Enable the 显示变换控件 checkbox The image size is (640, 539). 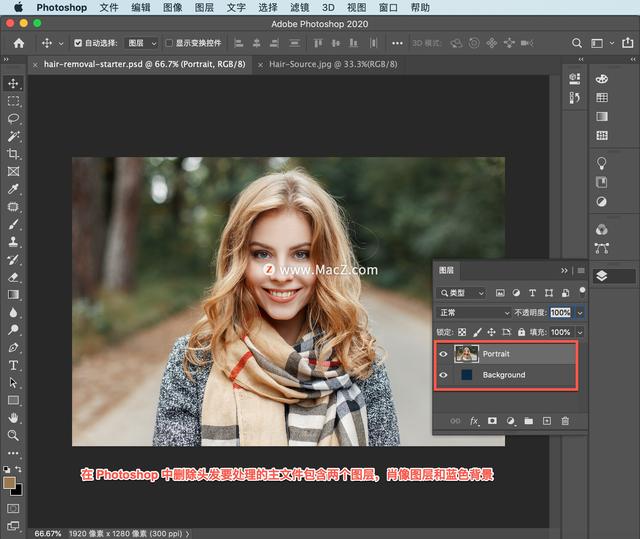[168, 44]
